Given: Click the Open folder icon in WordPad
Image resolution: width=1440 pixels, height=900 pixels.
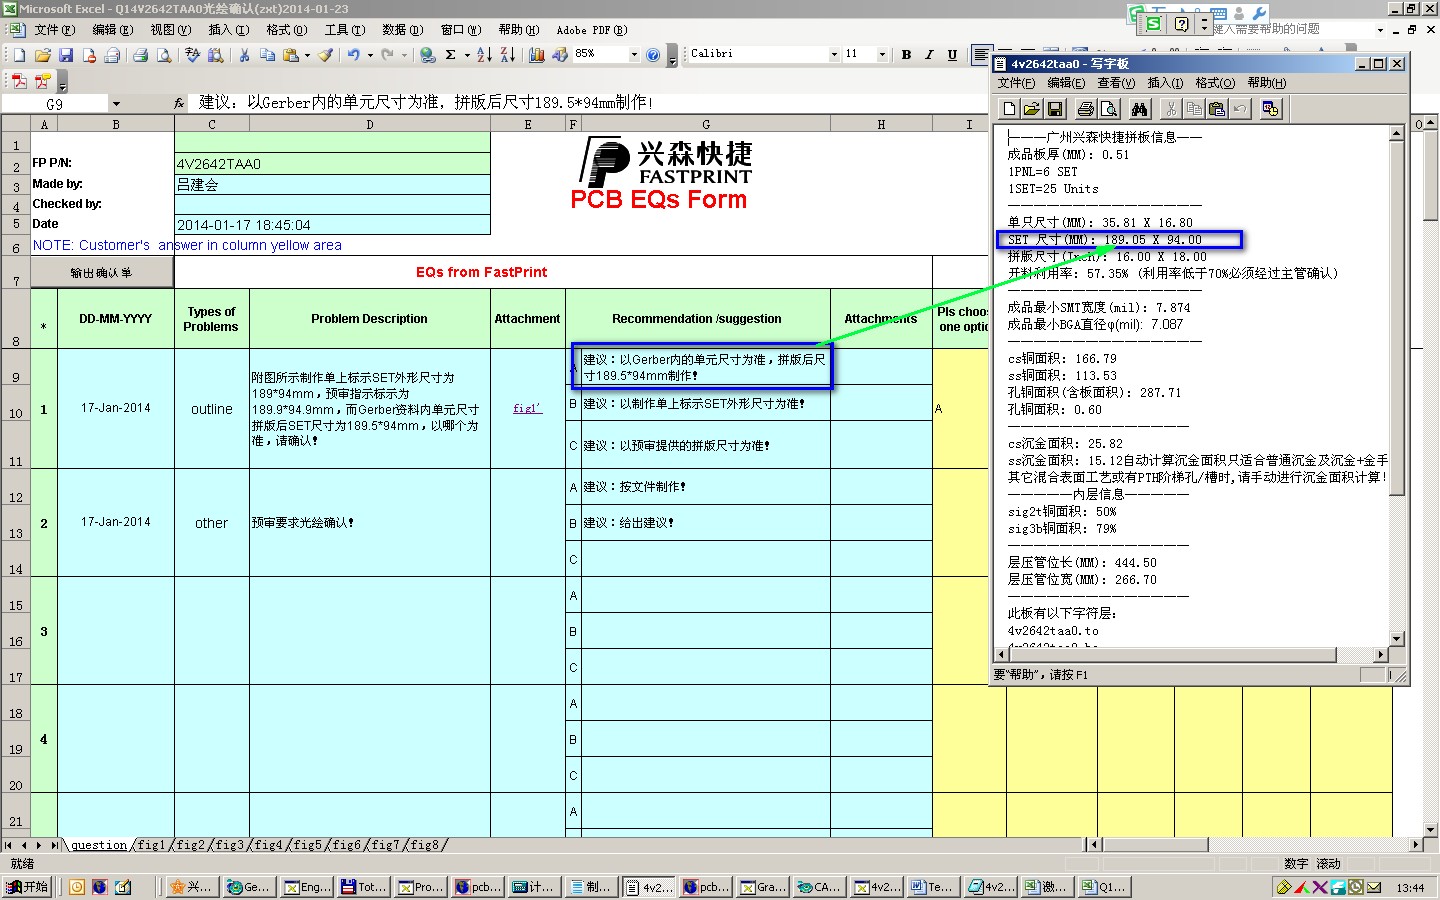Looking at the screenshot, I should click(x=1032, y=109).
